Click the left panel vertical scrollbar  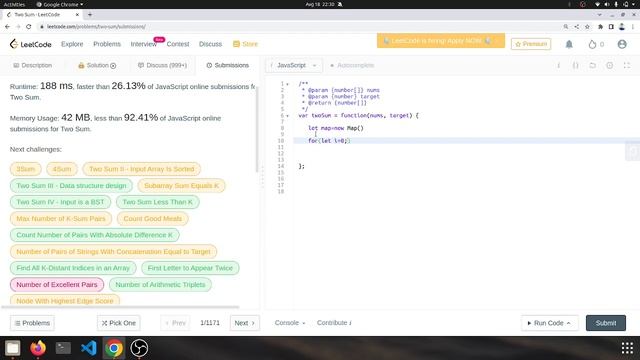tap(257, 129)
